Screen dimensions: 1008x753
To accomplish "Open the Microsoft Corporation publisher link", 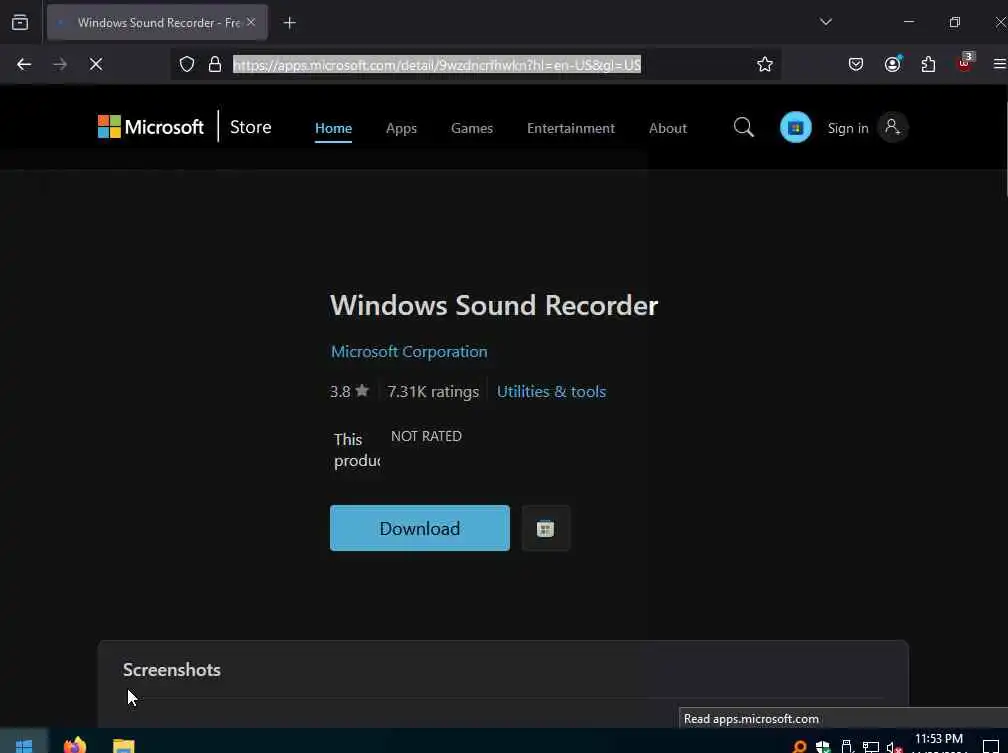I will (x=409, y=352).
